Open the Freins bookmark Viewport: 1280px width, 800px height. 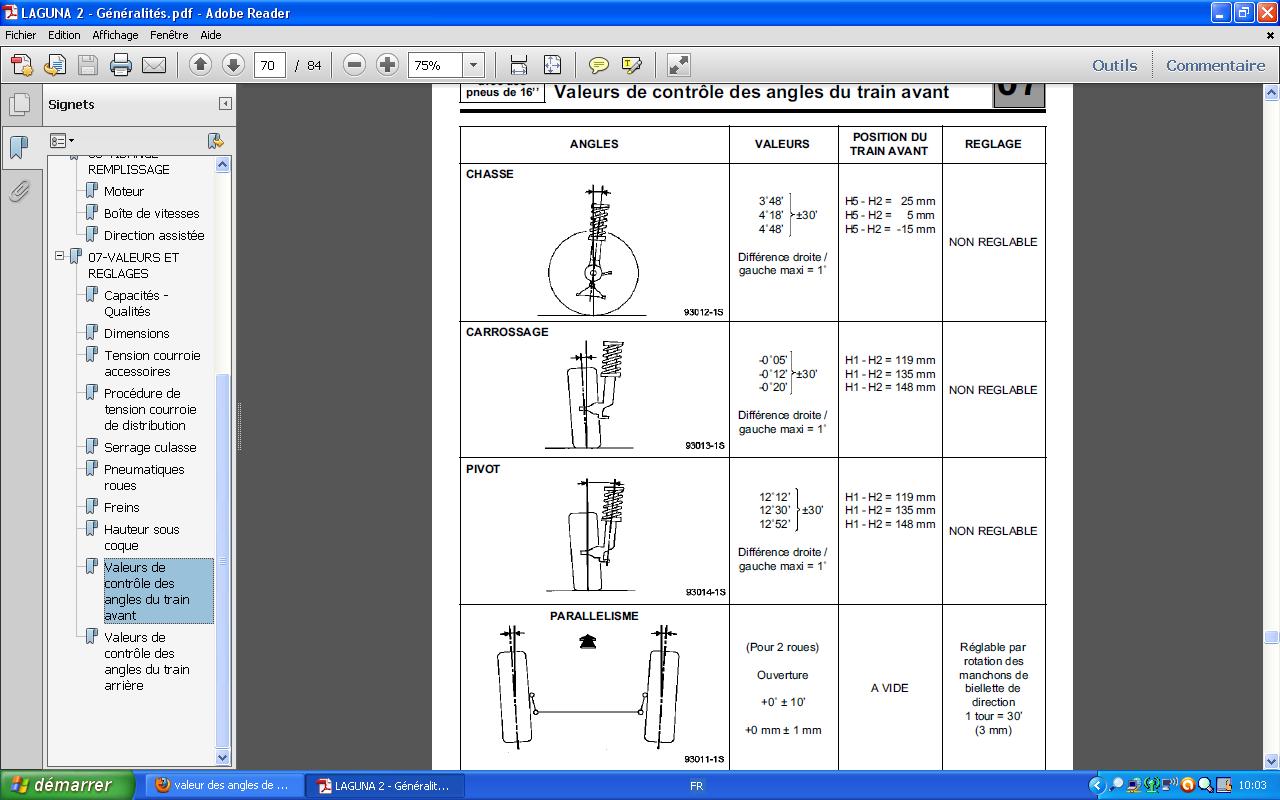pos(122,507)
